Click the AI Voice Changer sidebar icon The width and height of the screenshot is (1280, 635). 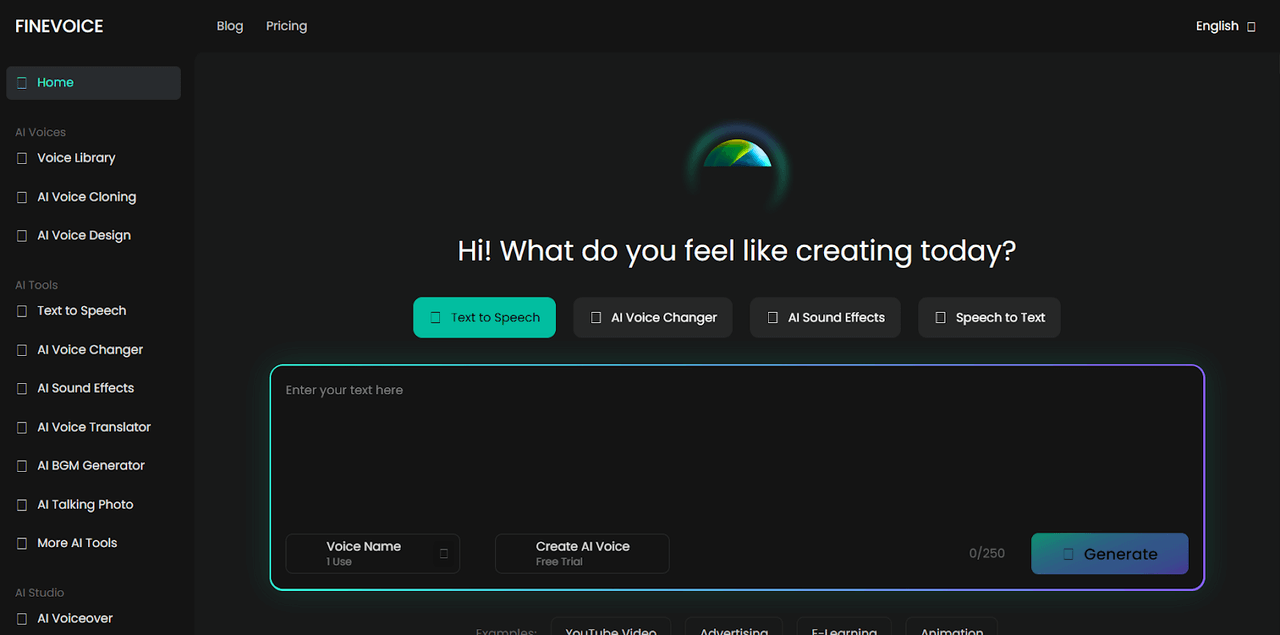22,350
